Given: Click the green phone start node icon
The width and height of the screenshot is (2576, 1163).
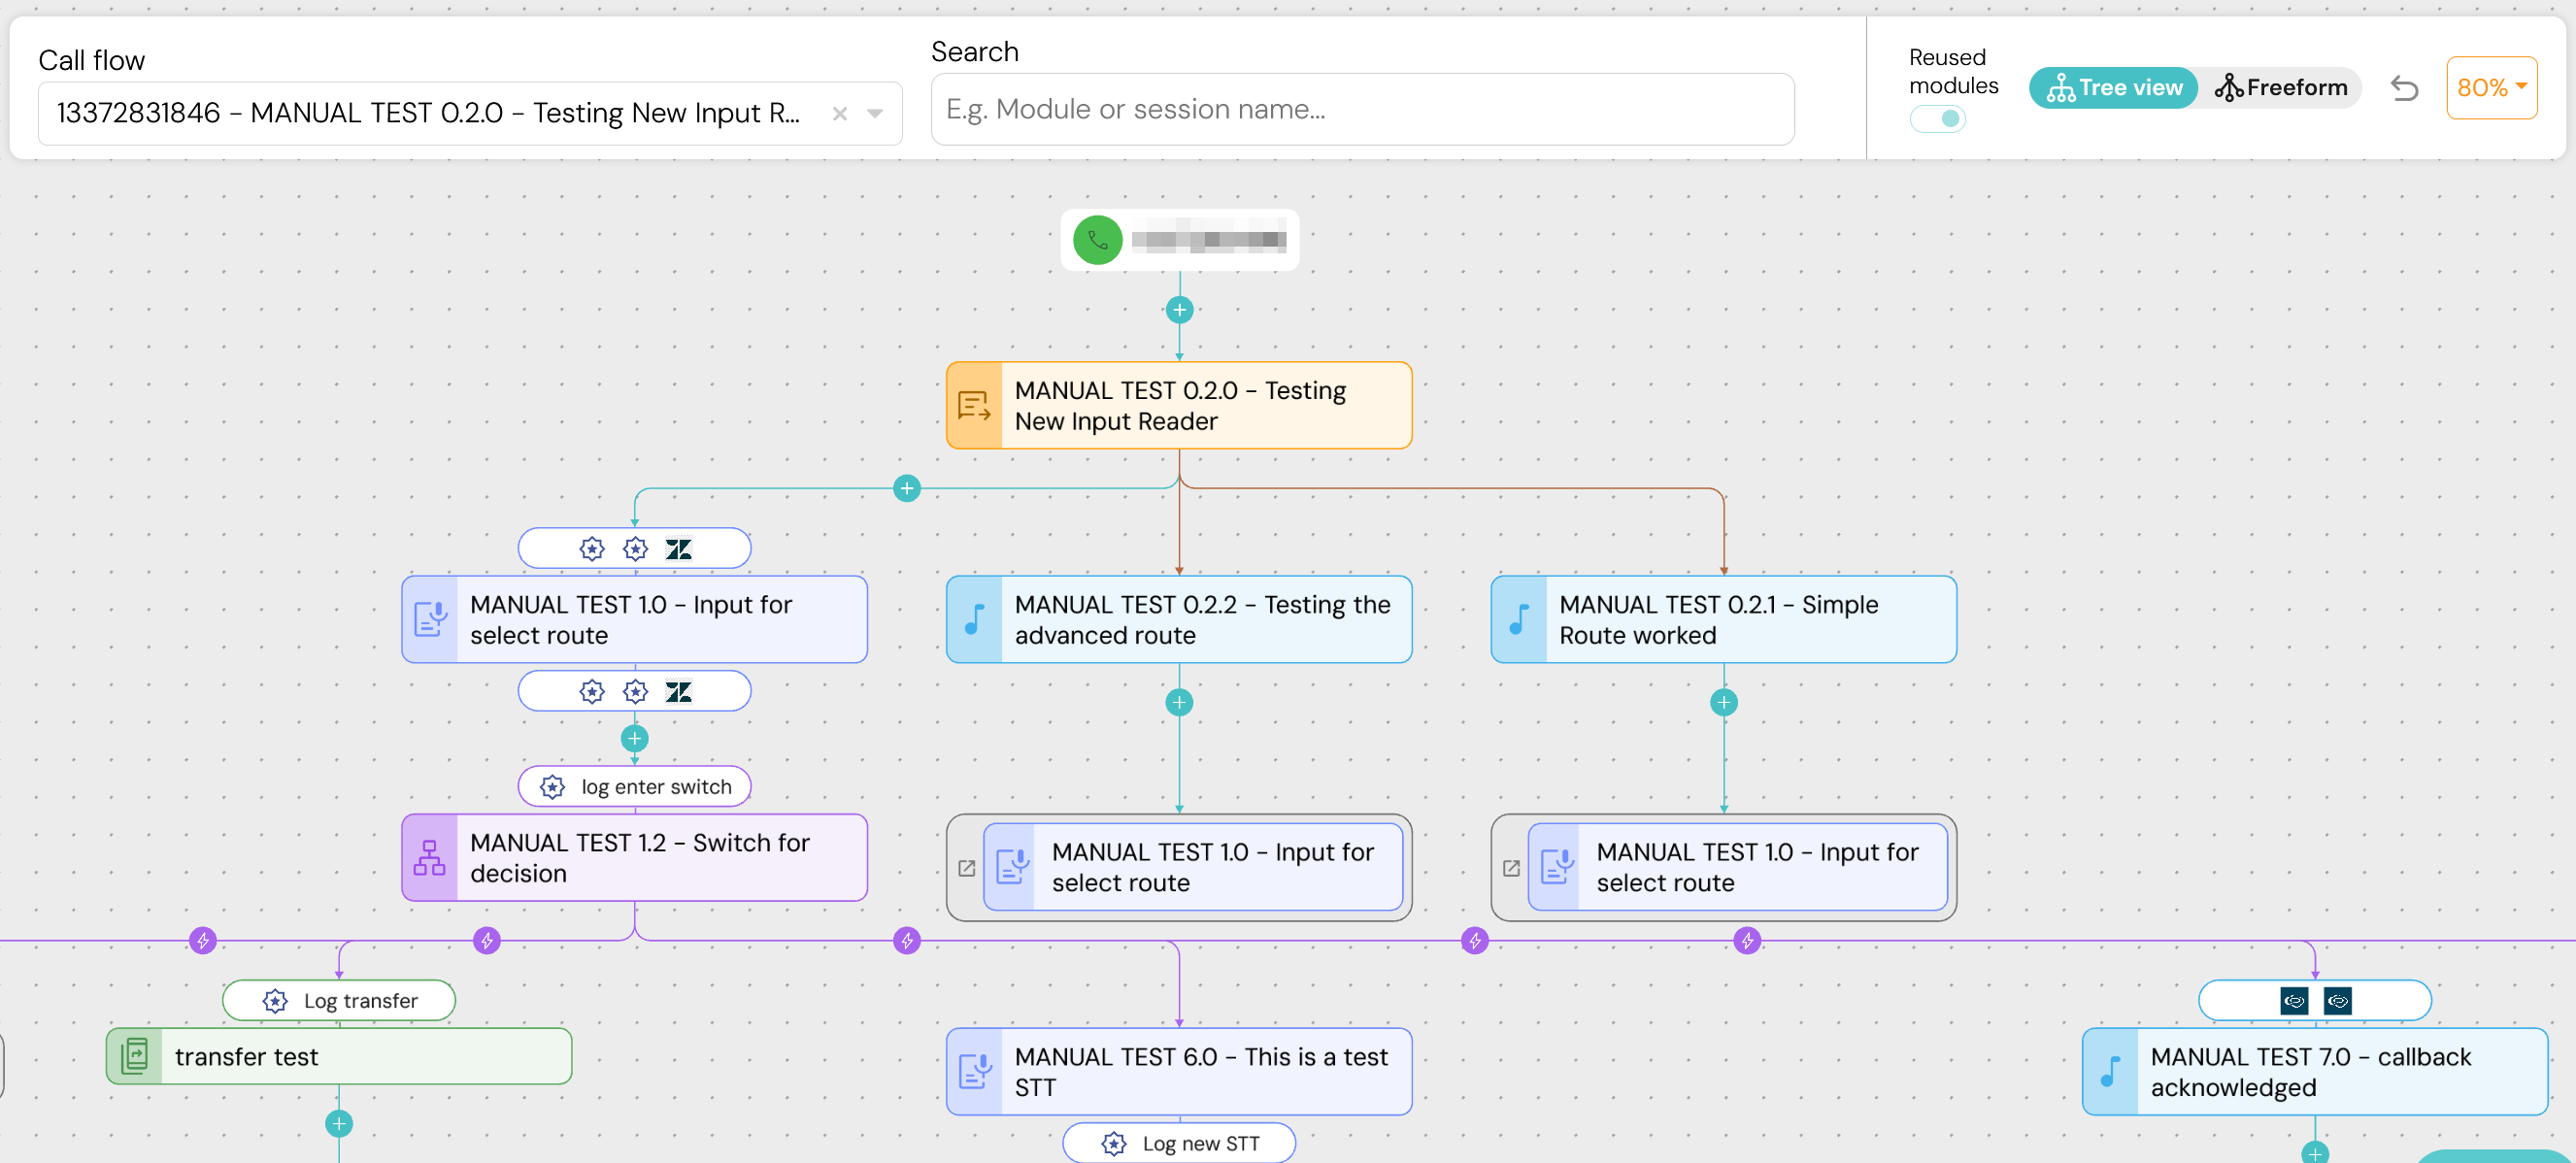Looking at the screenshot, I should (x=1097, y=240).
